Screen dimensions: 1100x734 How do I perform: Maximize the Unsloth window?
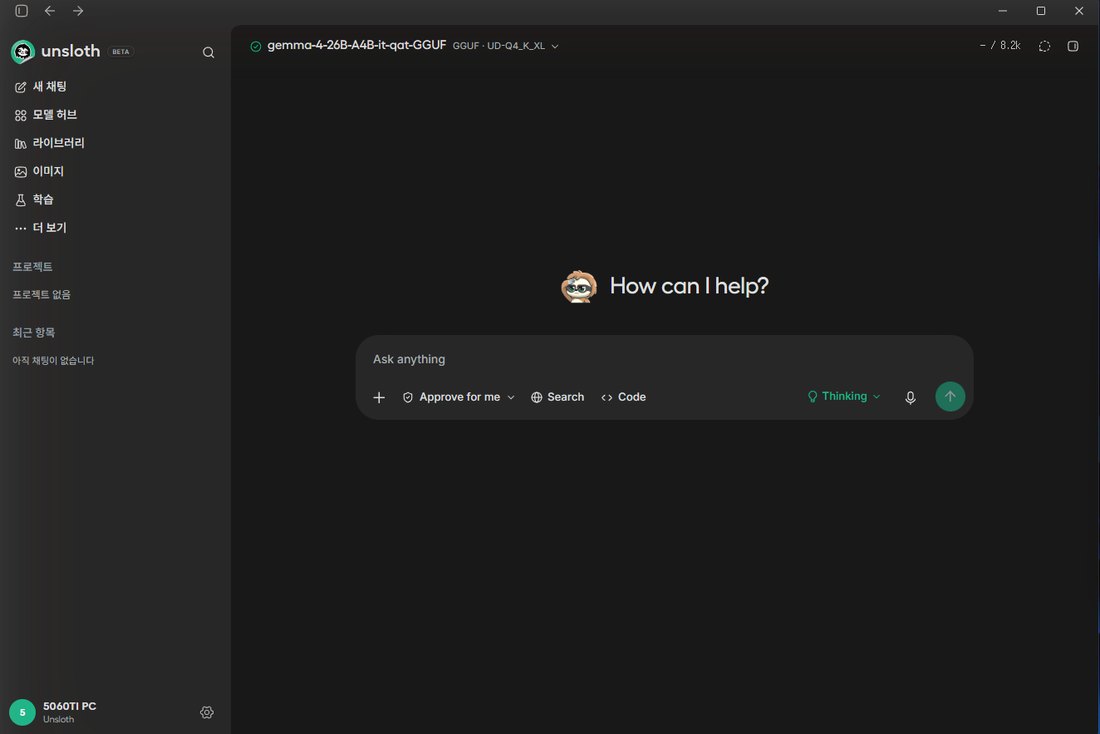(x=1041, y=11)
